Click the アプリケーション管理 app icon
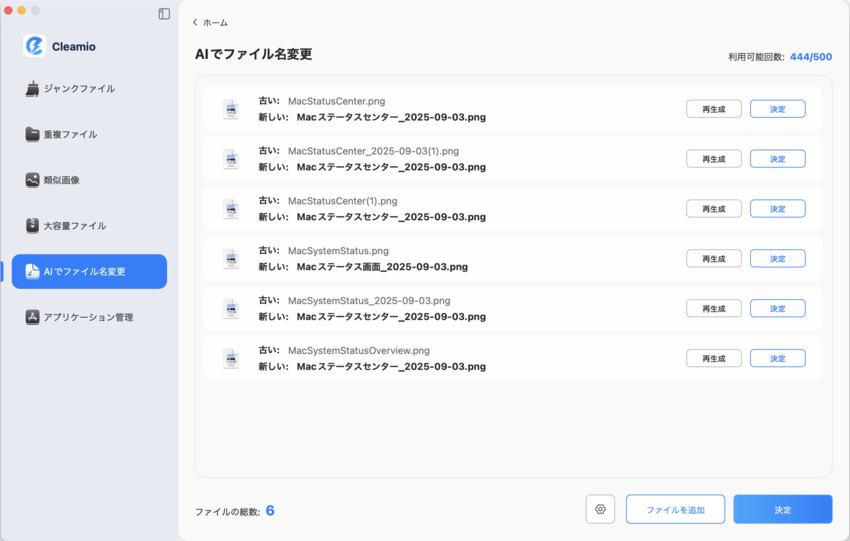The width and height of the screenshot is (850, 541). [33, 317]
